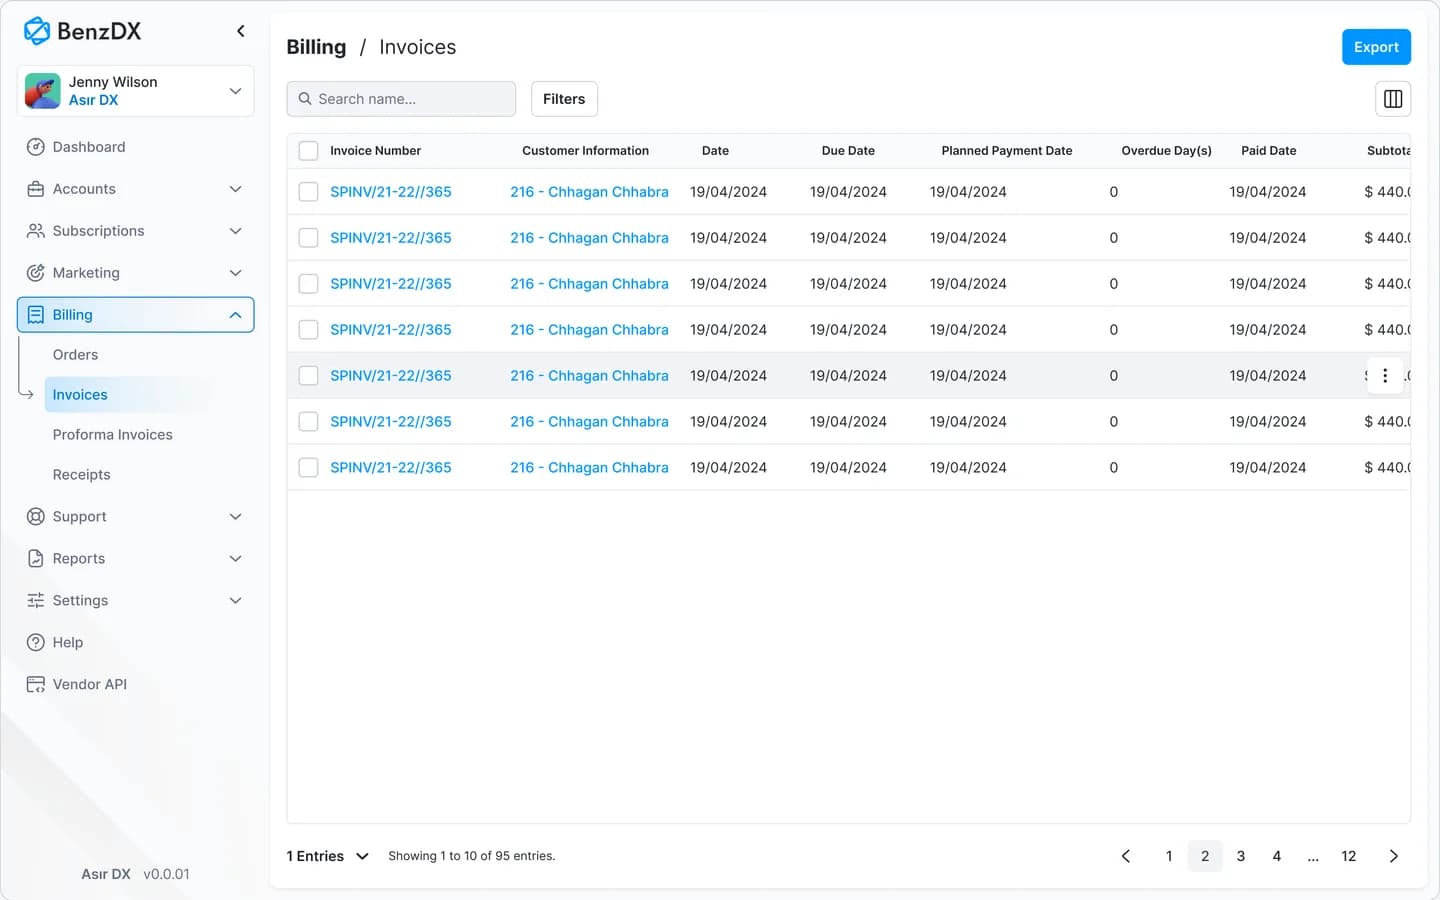Sort by the Due Date column header
Viewport: 1440px width, 900px height.
coord(848,151)
